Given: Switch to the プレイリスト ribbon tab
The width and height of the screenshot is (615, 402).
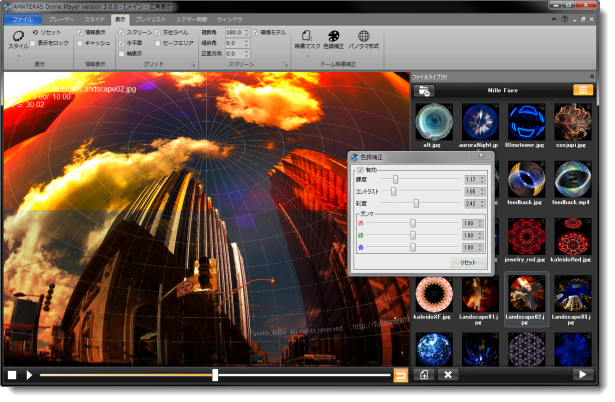Looking at the screenshot, I should click(151, 19).
